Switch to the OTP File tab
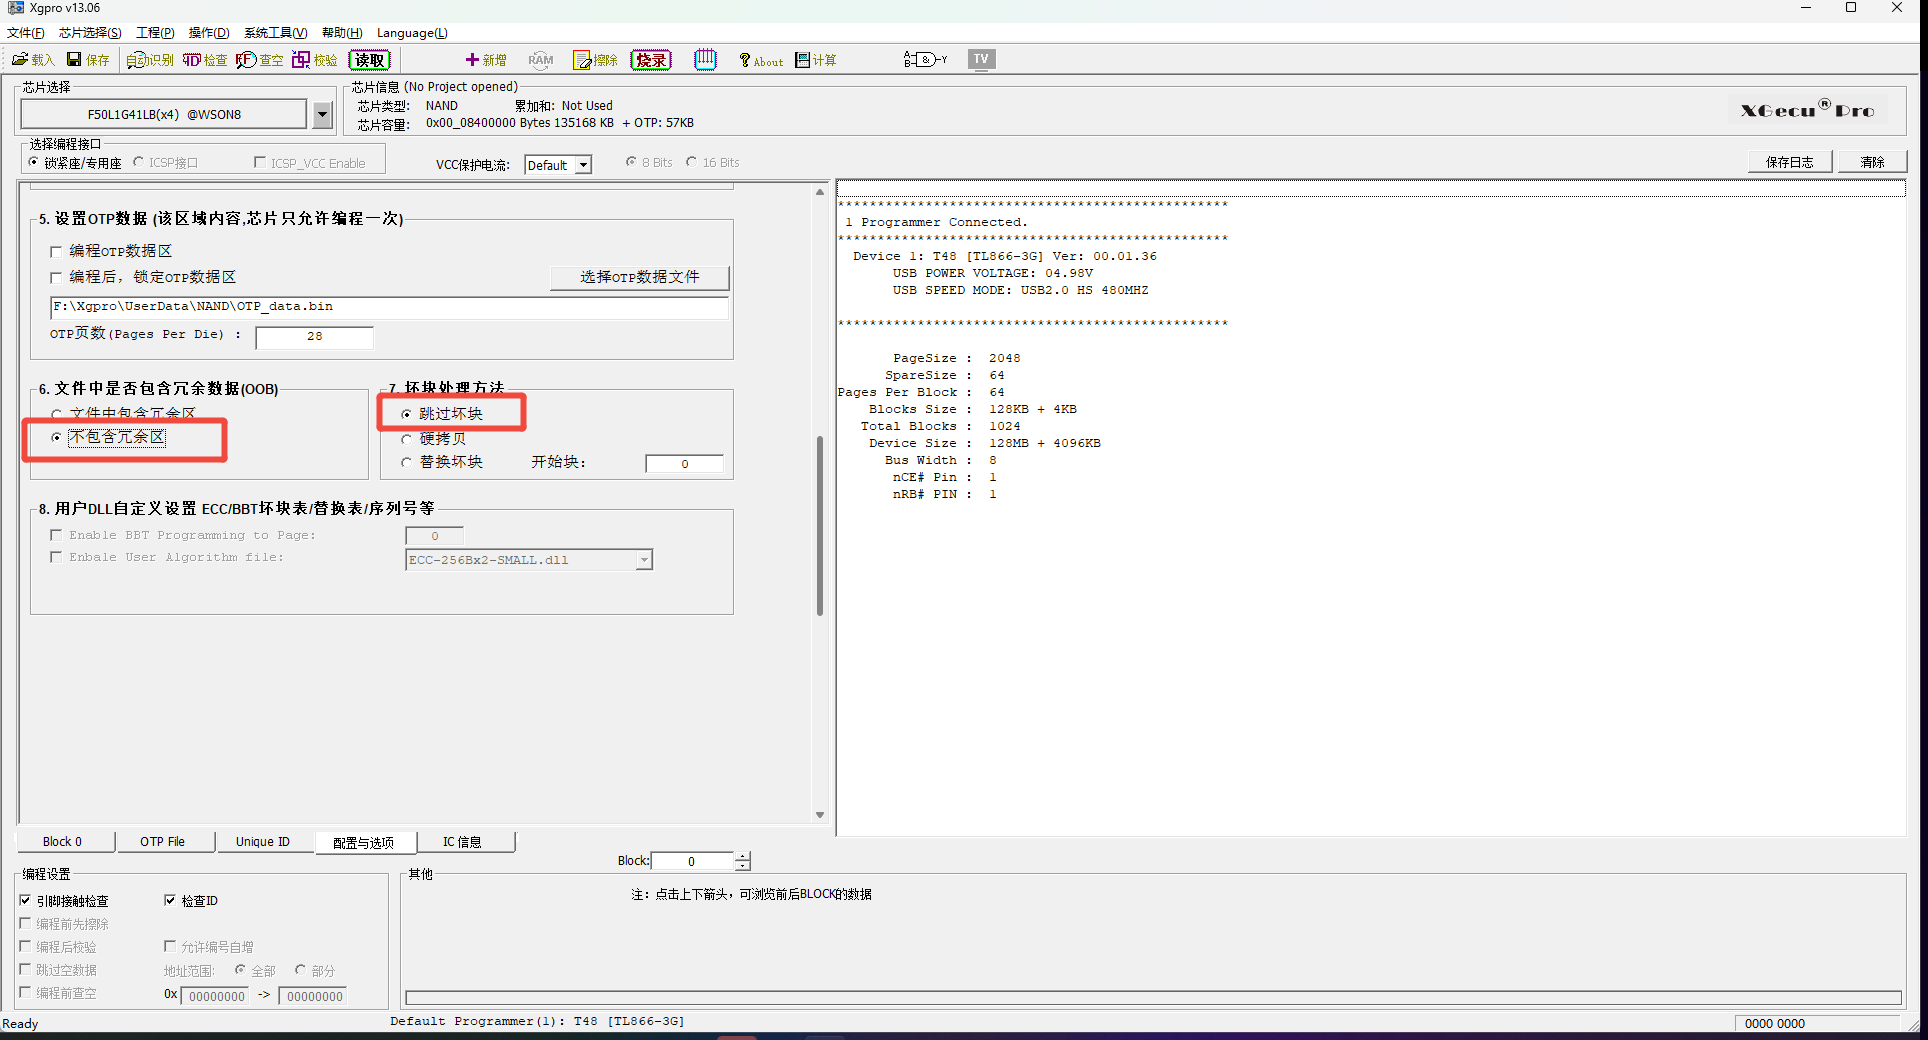1928x1040 pixels. coord(163,842)
